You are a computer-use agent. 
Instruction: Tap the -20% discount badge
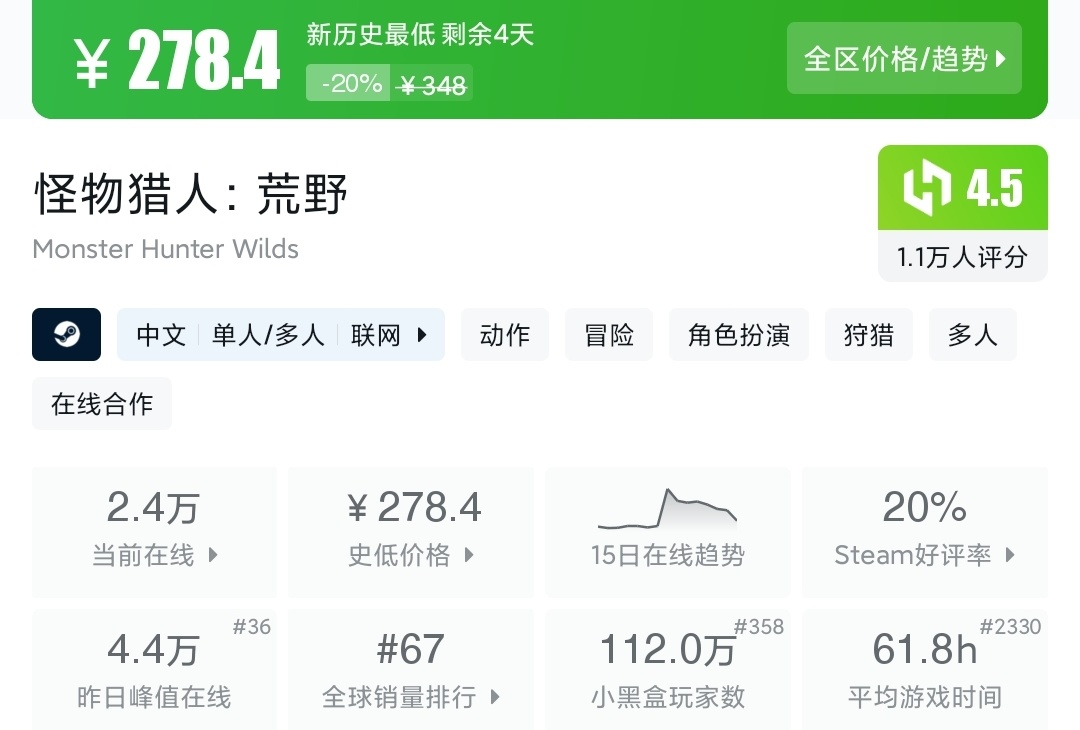(x=347, y=84)
